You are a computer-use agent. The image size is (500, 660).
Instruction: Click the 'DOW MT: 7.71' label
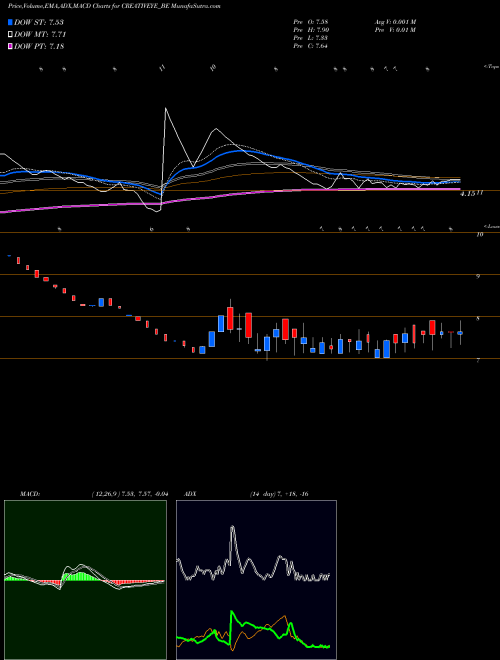click(40, 35)
